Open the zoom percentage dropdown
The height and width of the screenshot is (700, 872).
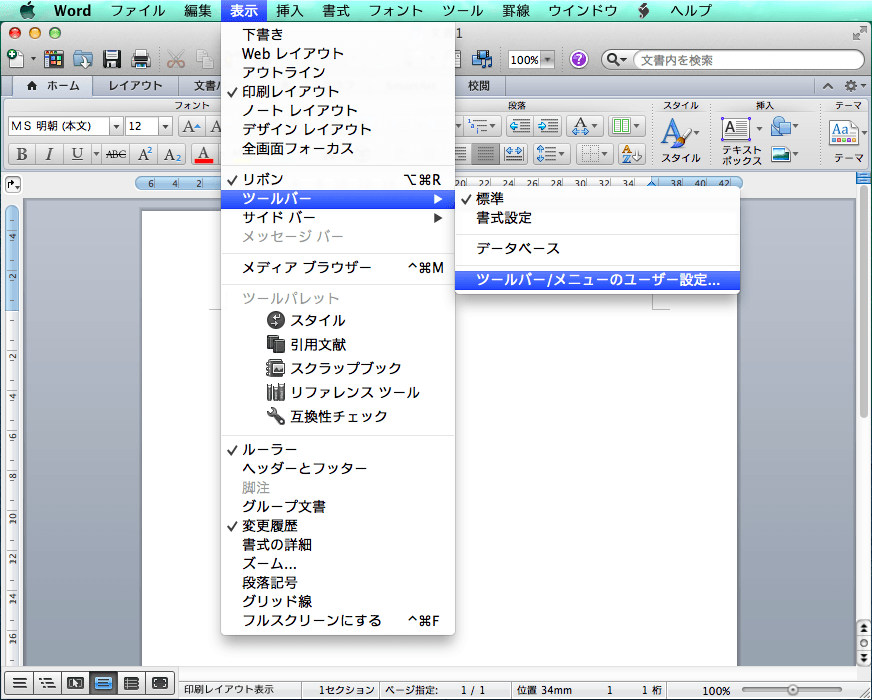coord(548,59)
